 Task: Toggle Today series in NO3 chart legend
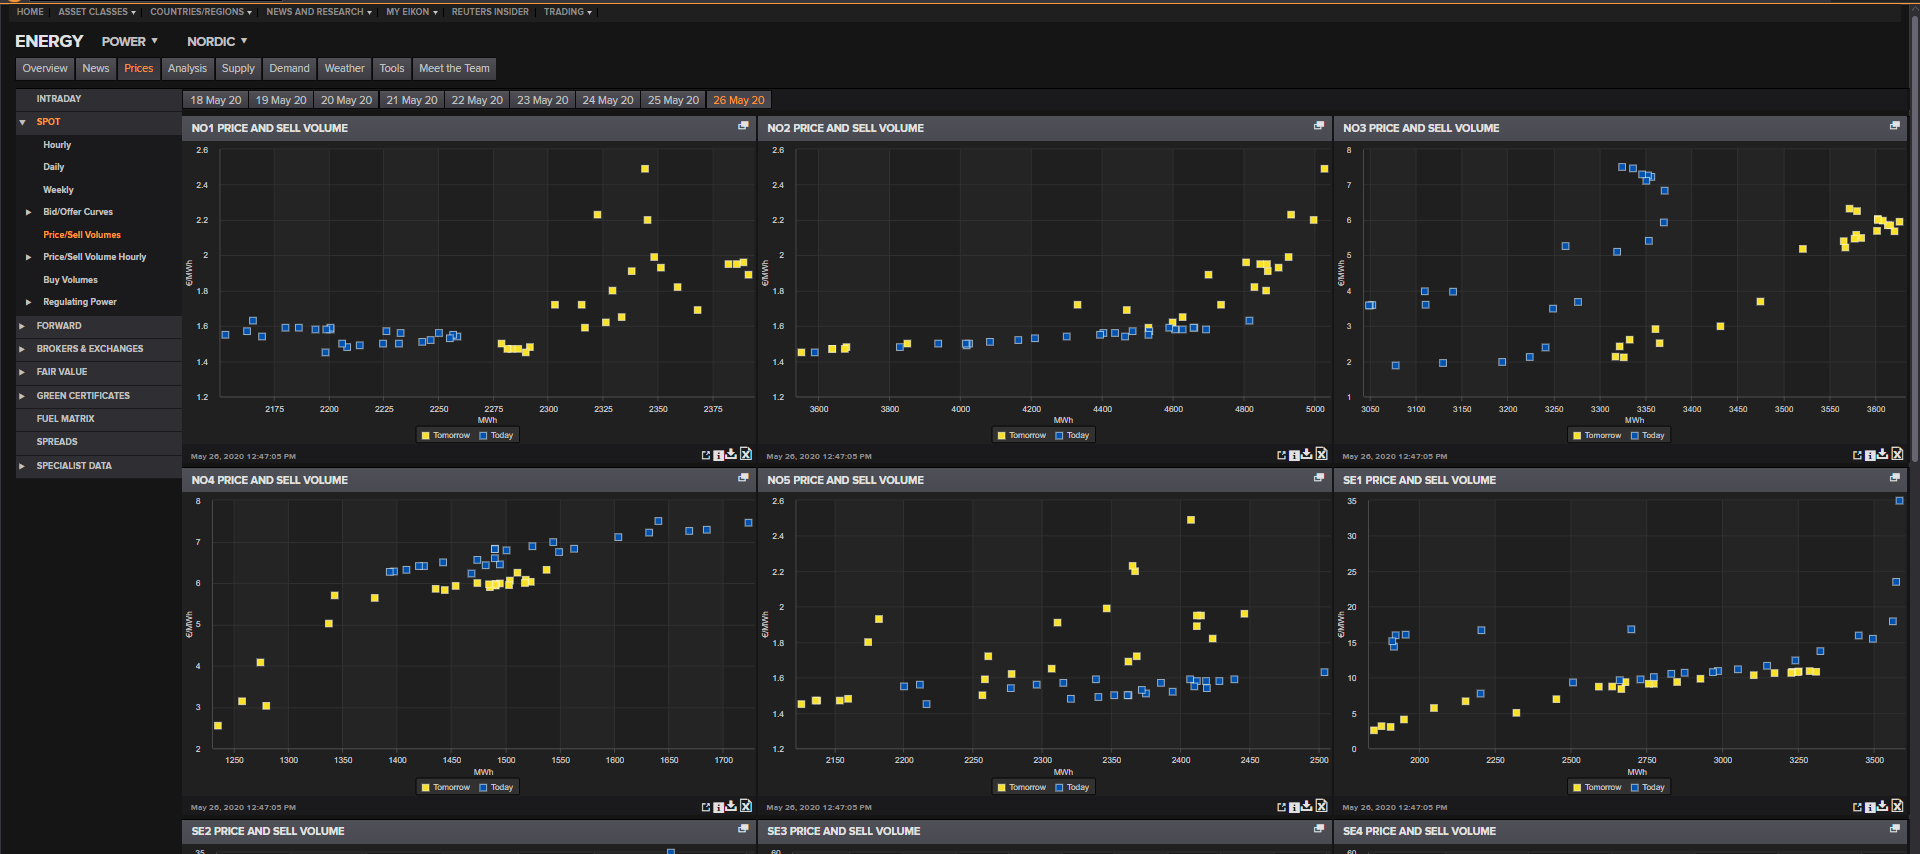[1647, 435]
